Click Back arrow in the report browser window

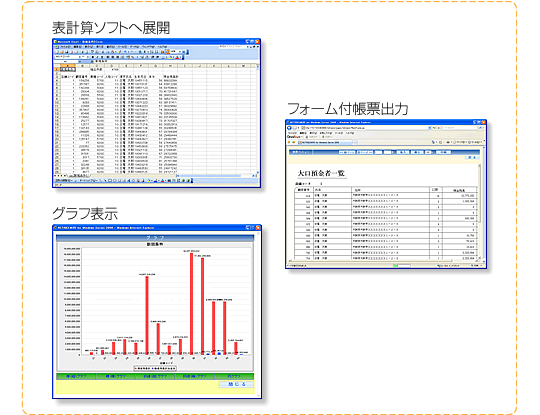(x=290, y=128)
